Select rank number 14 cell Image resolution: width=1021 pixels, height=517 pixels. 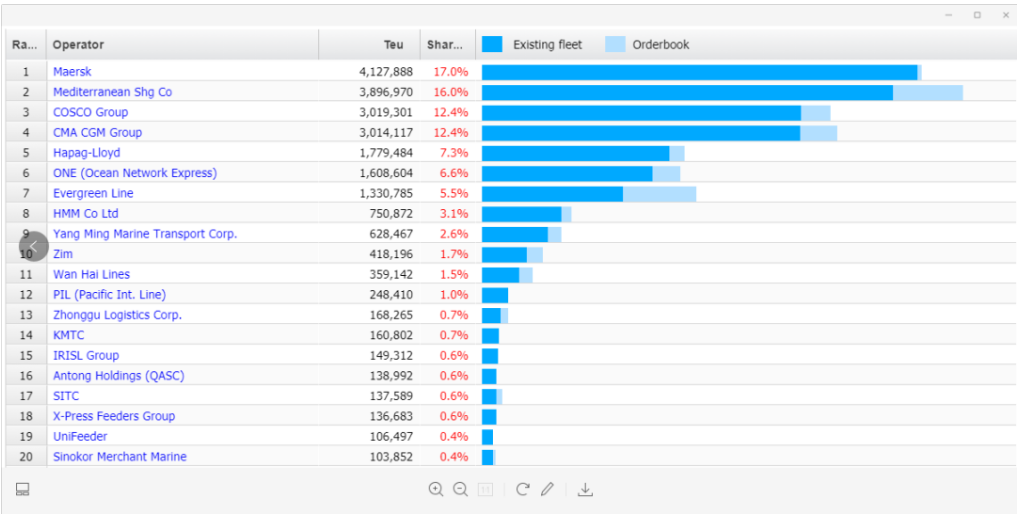pos(26,335)
